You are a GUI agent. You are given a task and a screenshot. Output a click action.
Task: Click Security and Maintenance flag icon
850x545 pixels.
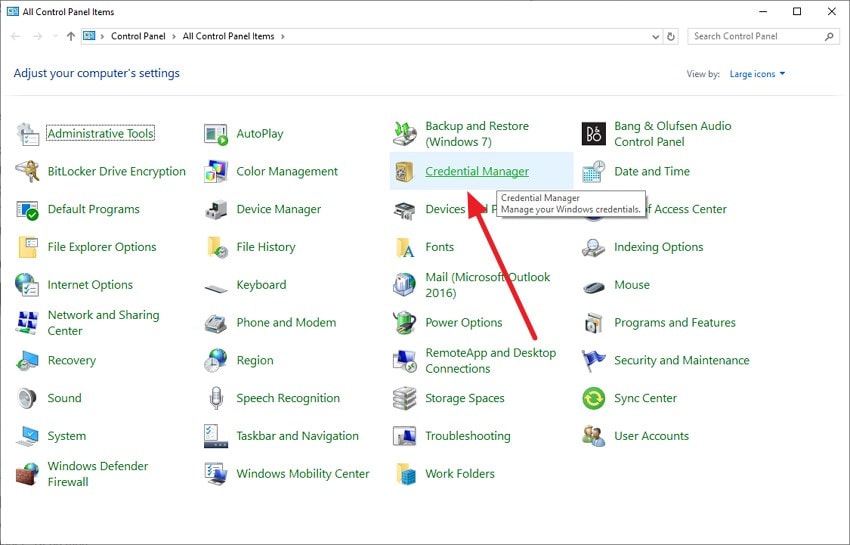point(594,361)
